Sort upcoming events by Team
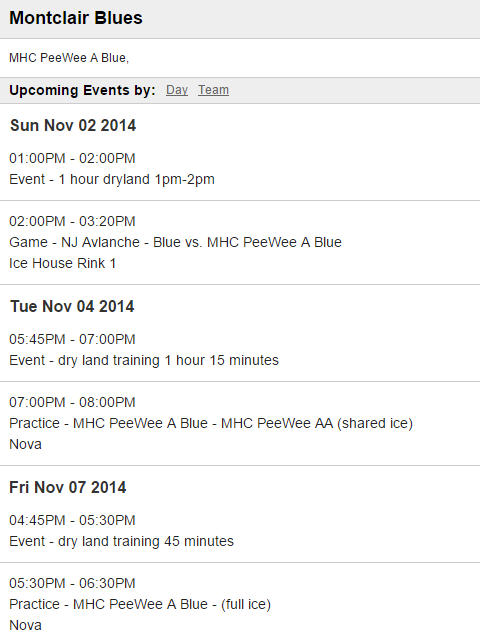The image size is (480, 640). (x=213, y=90)
